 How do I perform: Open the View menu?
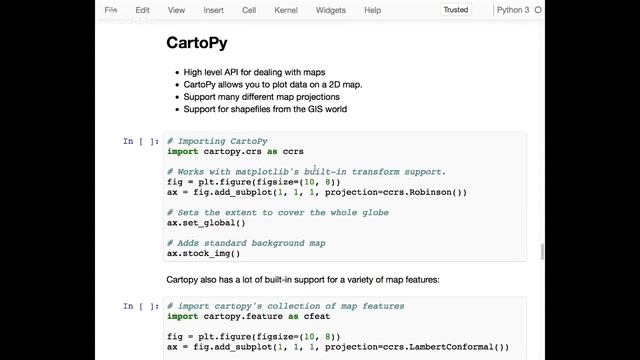point(176,10)
